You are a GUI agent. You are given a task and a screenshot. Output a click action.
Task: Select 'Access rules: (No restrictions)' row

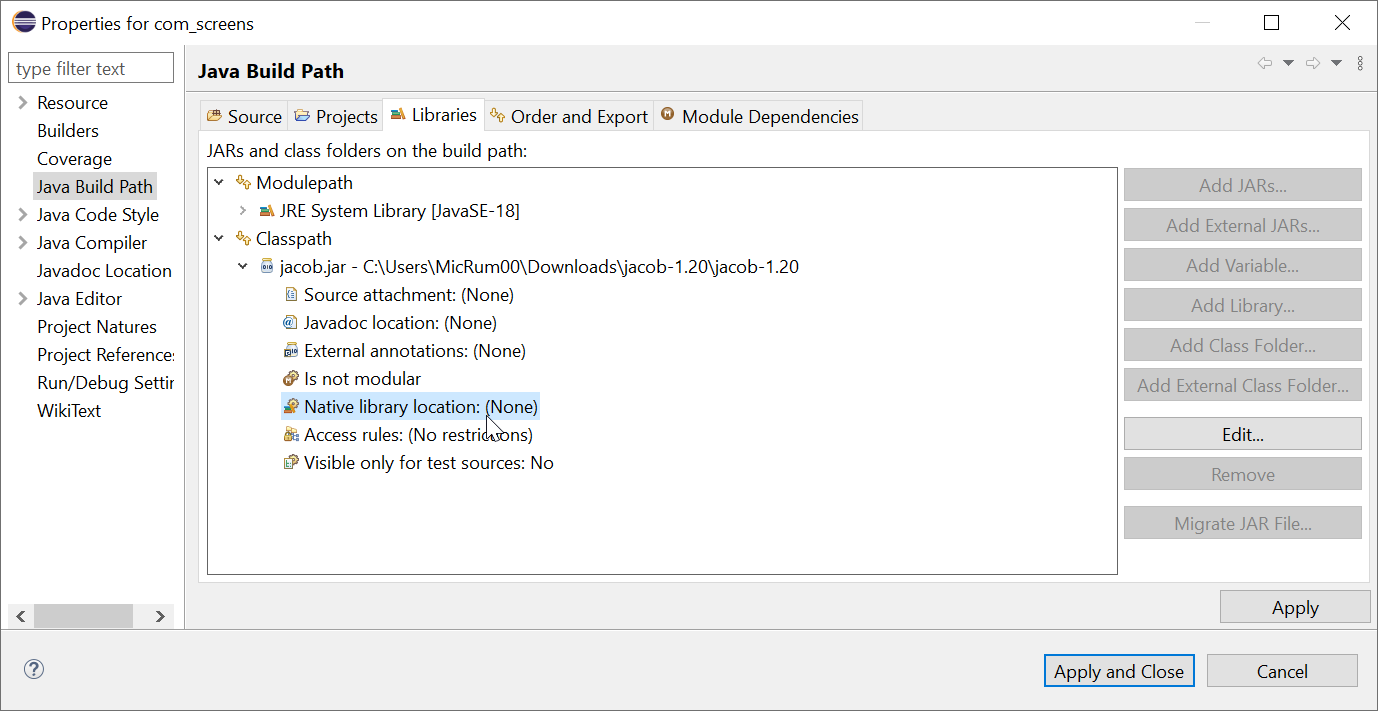coord(408,434)
